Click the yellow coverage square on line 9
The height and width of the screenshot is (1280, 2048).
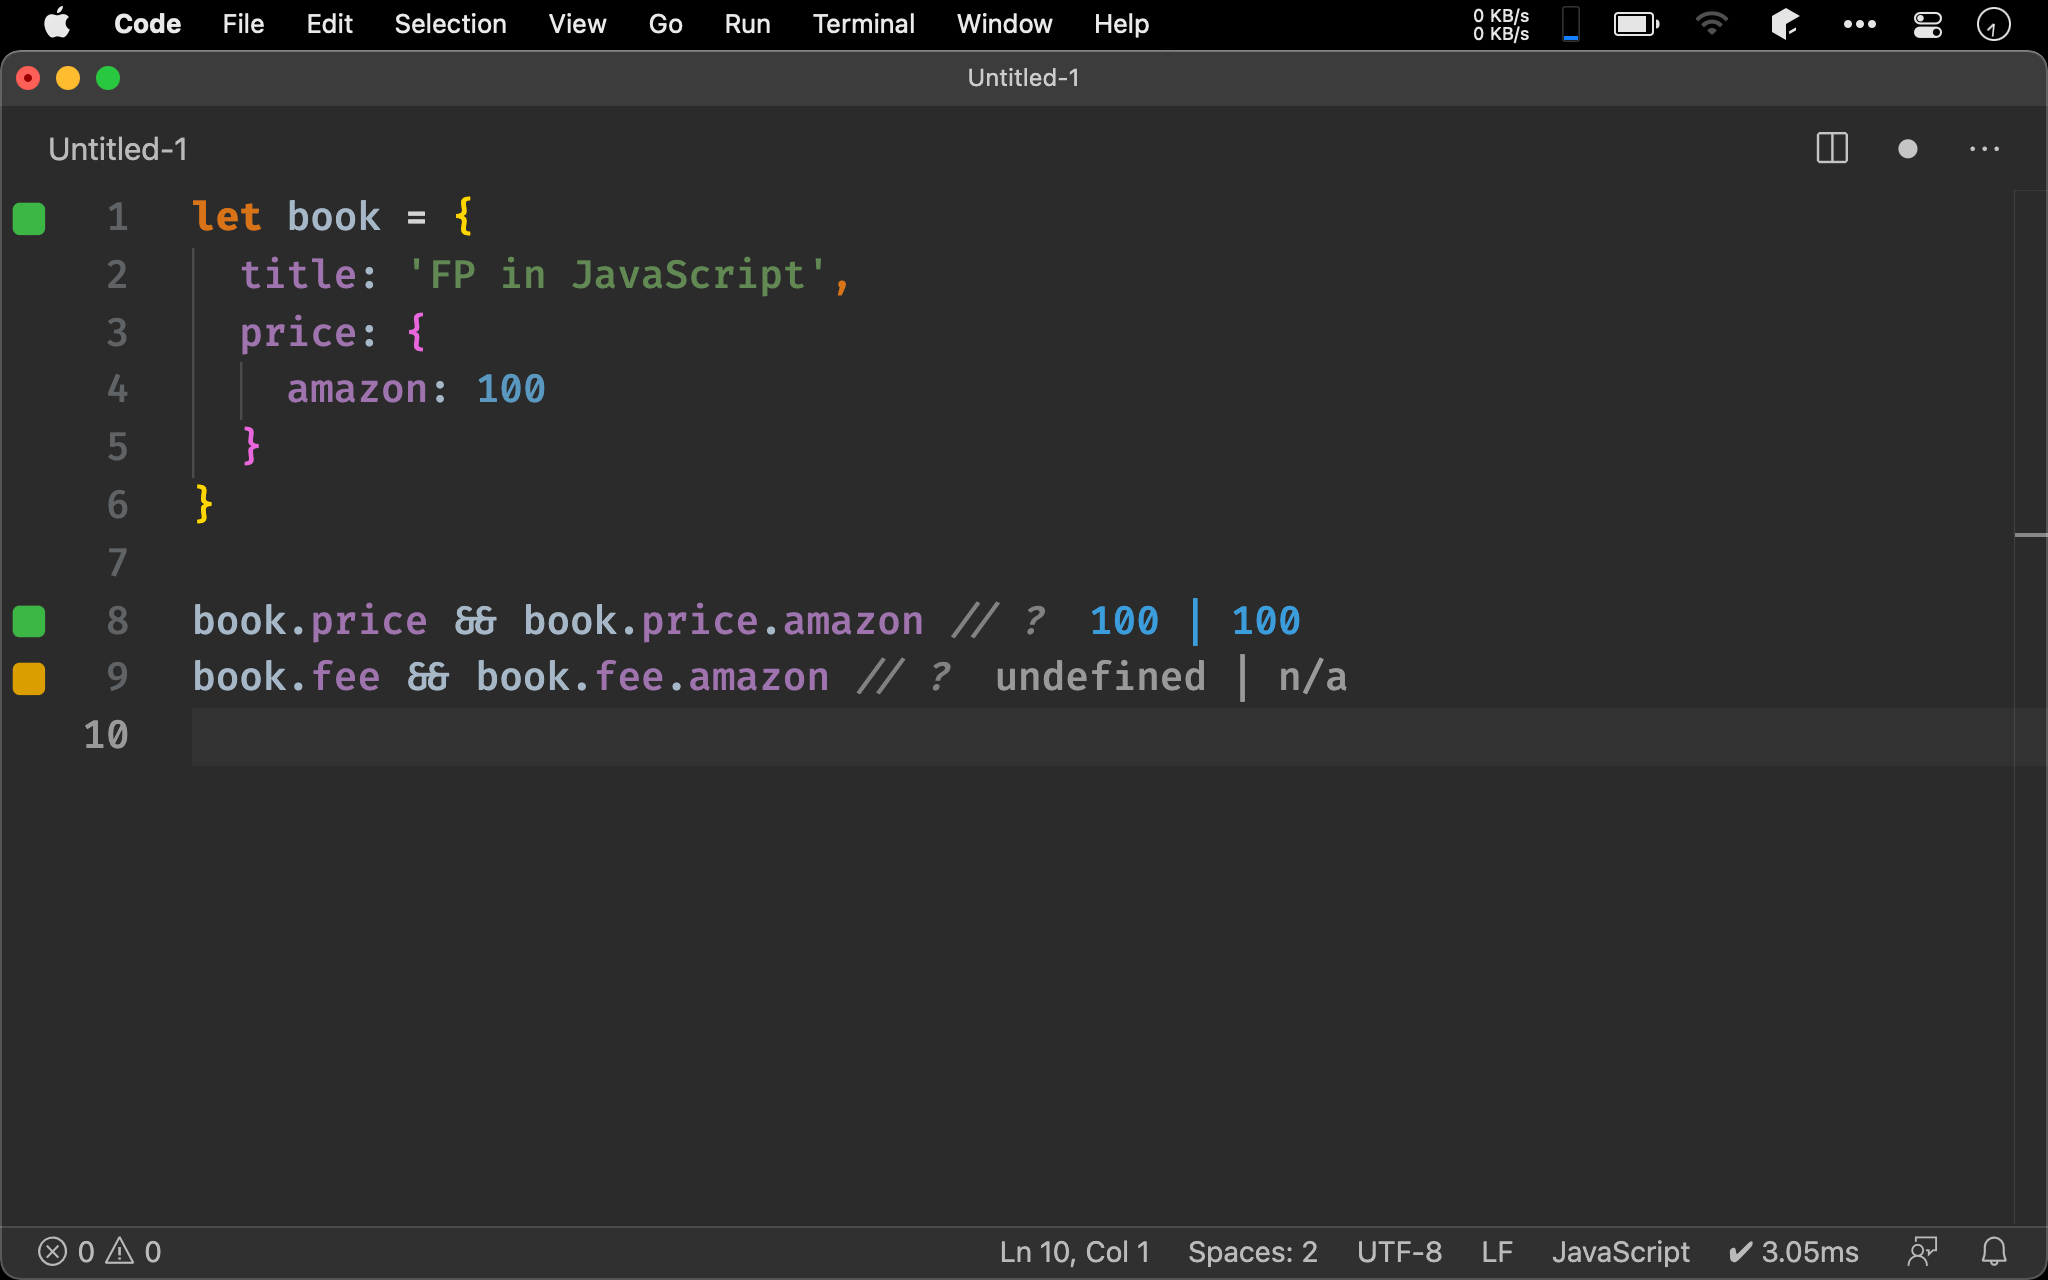pos(29,678)
